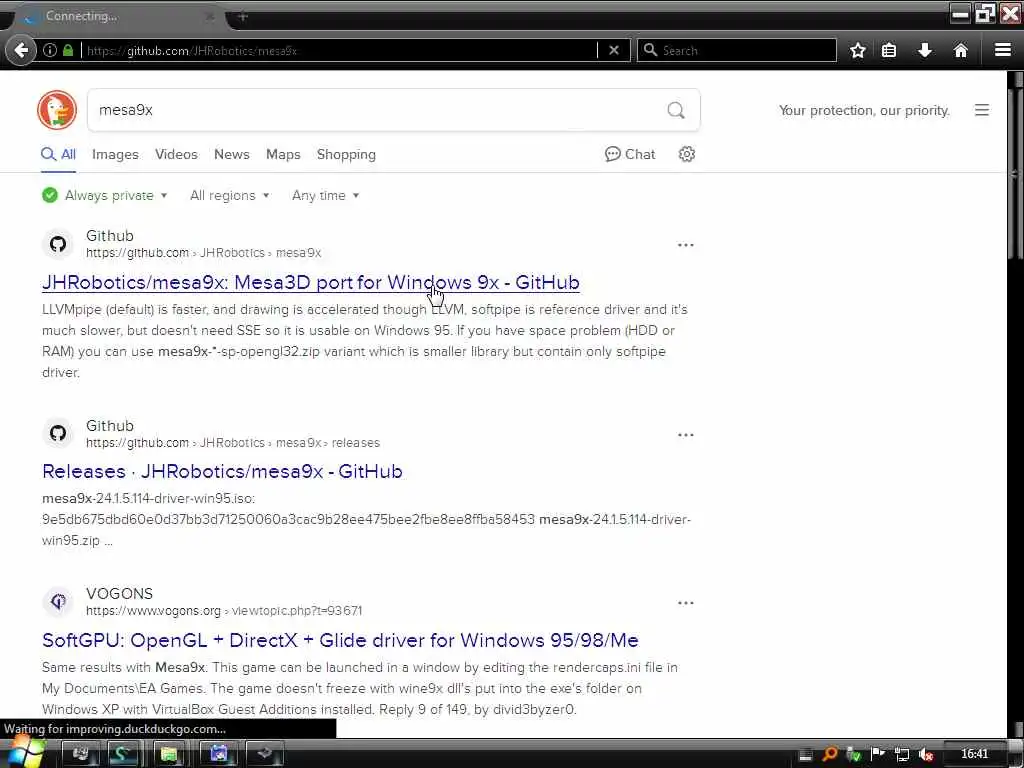Open more options for JHRobotics/mesa9x result
1024x768 pixels.
click(x=686, y=245)
